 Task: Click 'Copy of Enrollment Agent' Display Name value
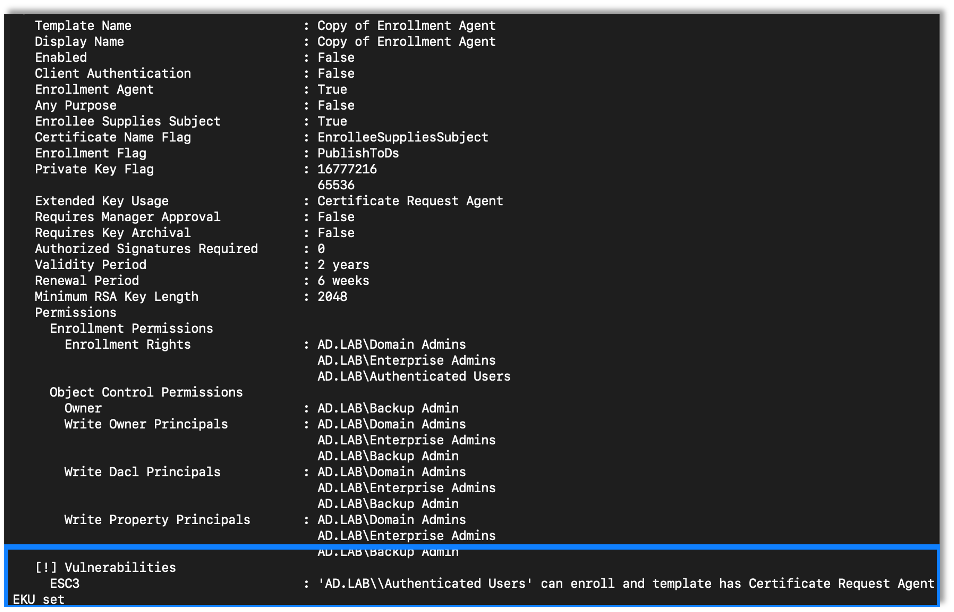click(406, 41)
